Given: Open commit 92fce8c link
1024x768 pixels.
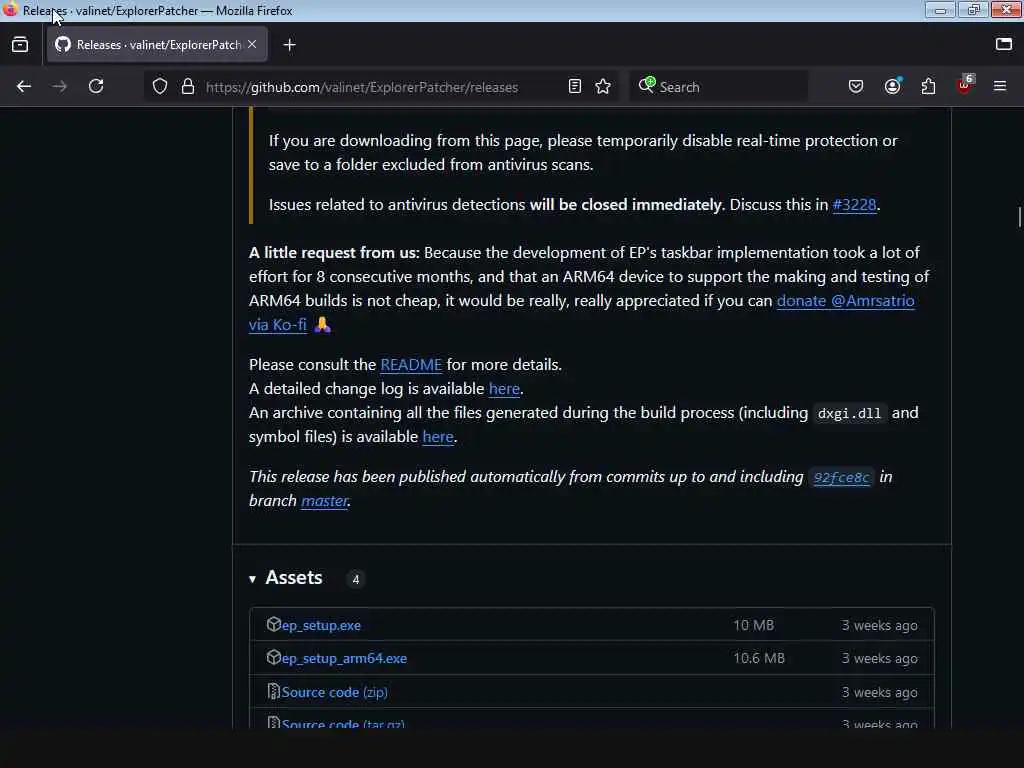Looking at the screenshot, I should coord(841,477).
